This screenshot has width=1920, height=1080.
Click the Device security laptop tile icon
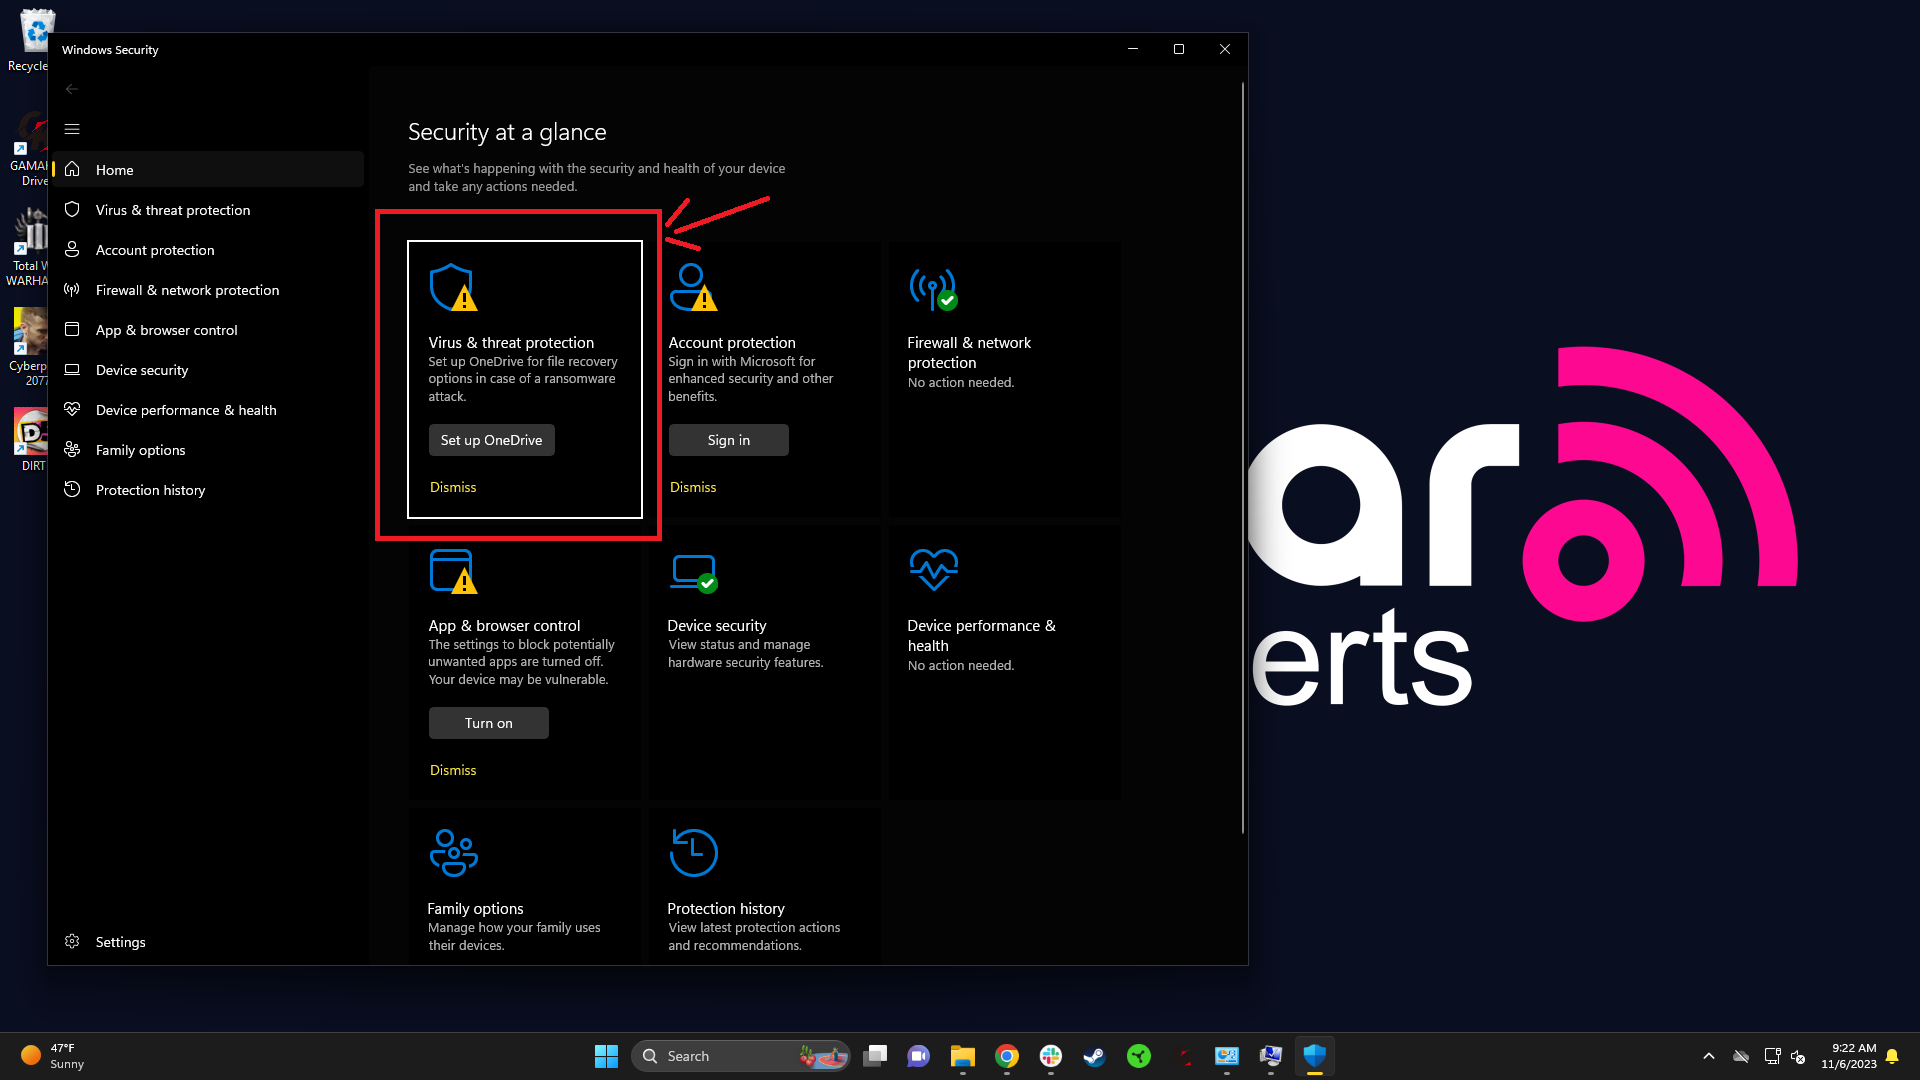pyautogui.click(x=694, y=573)
